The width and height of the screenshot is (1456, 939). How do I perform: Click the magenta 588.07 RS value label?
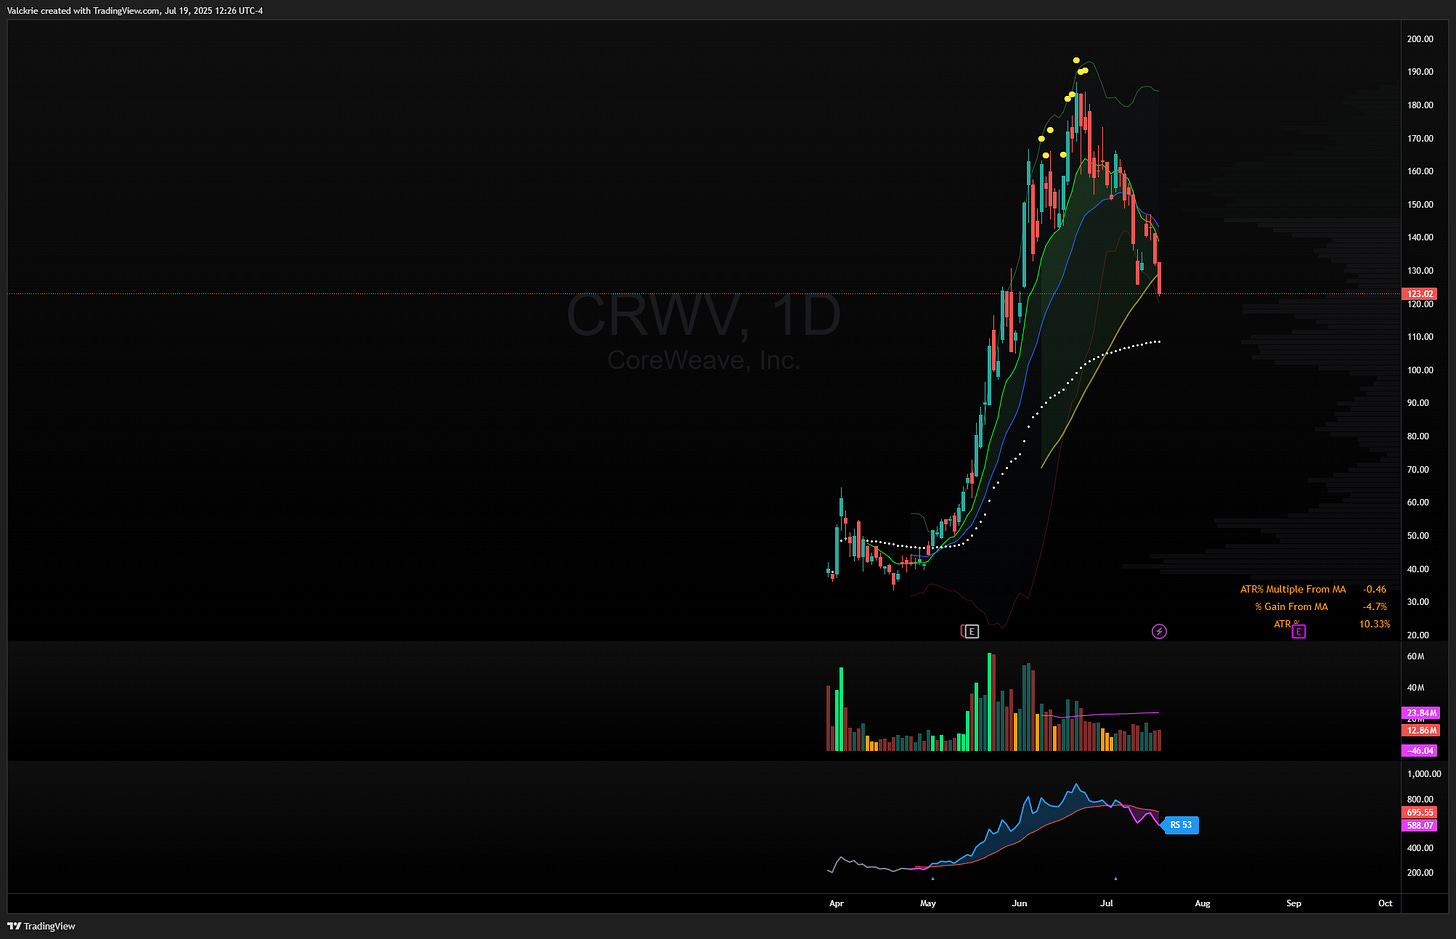(1420, 825)
